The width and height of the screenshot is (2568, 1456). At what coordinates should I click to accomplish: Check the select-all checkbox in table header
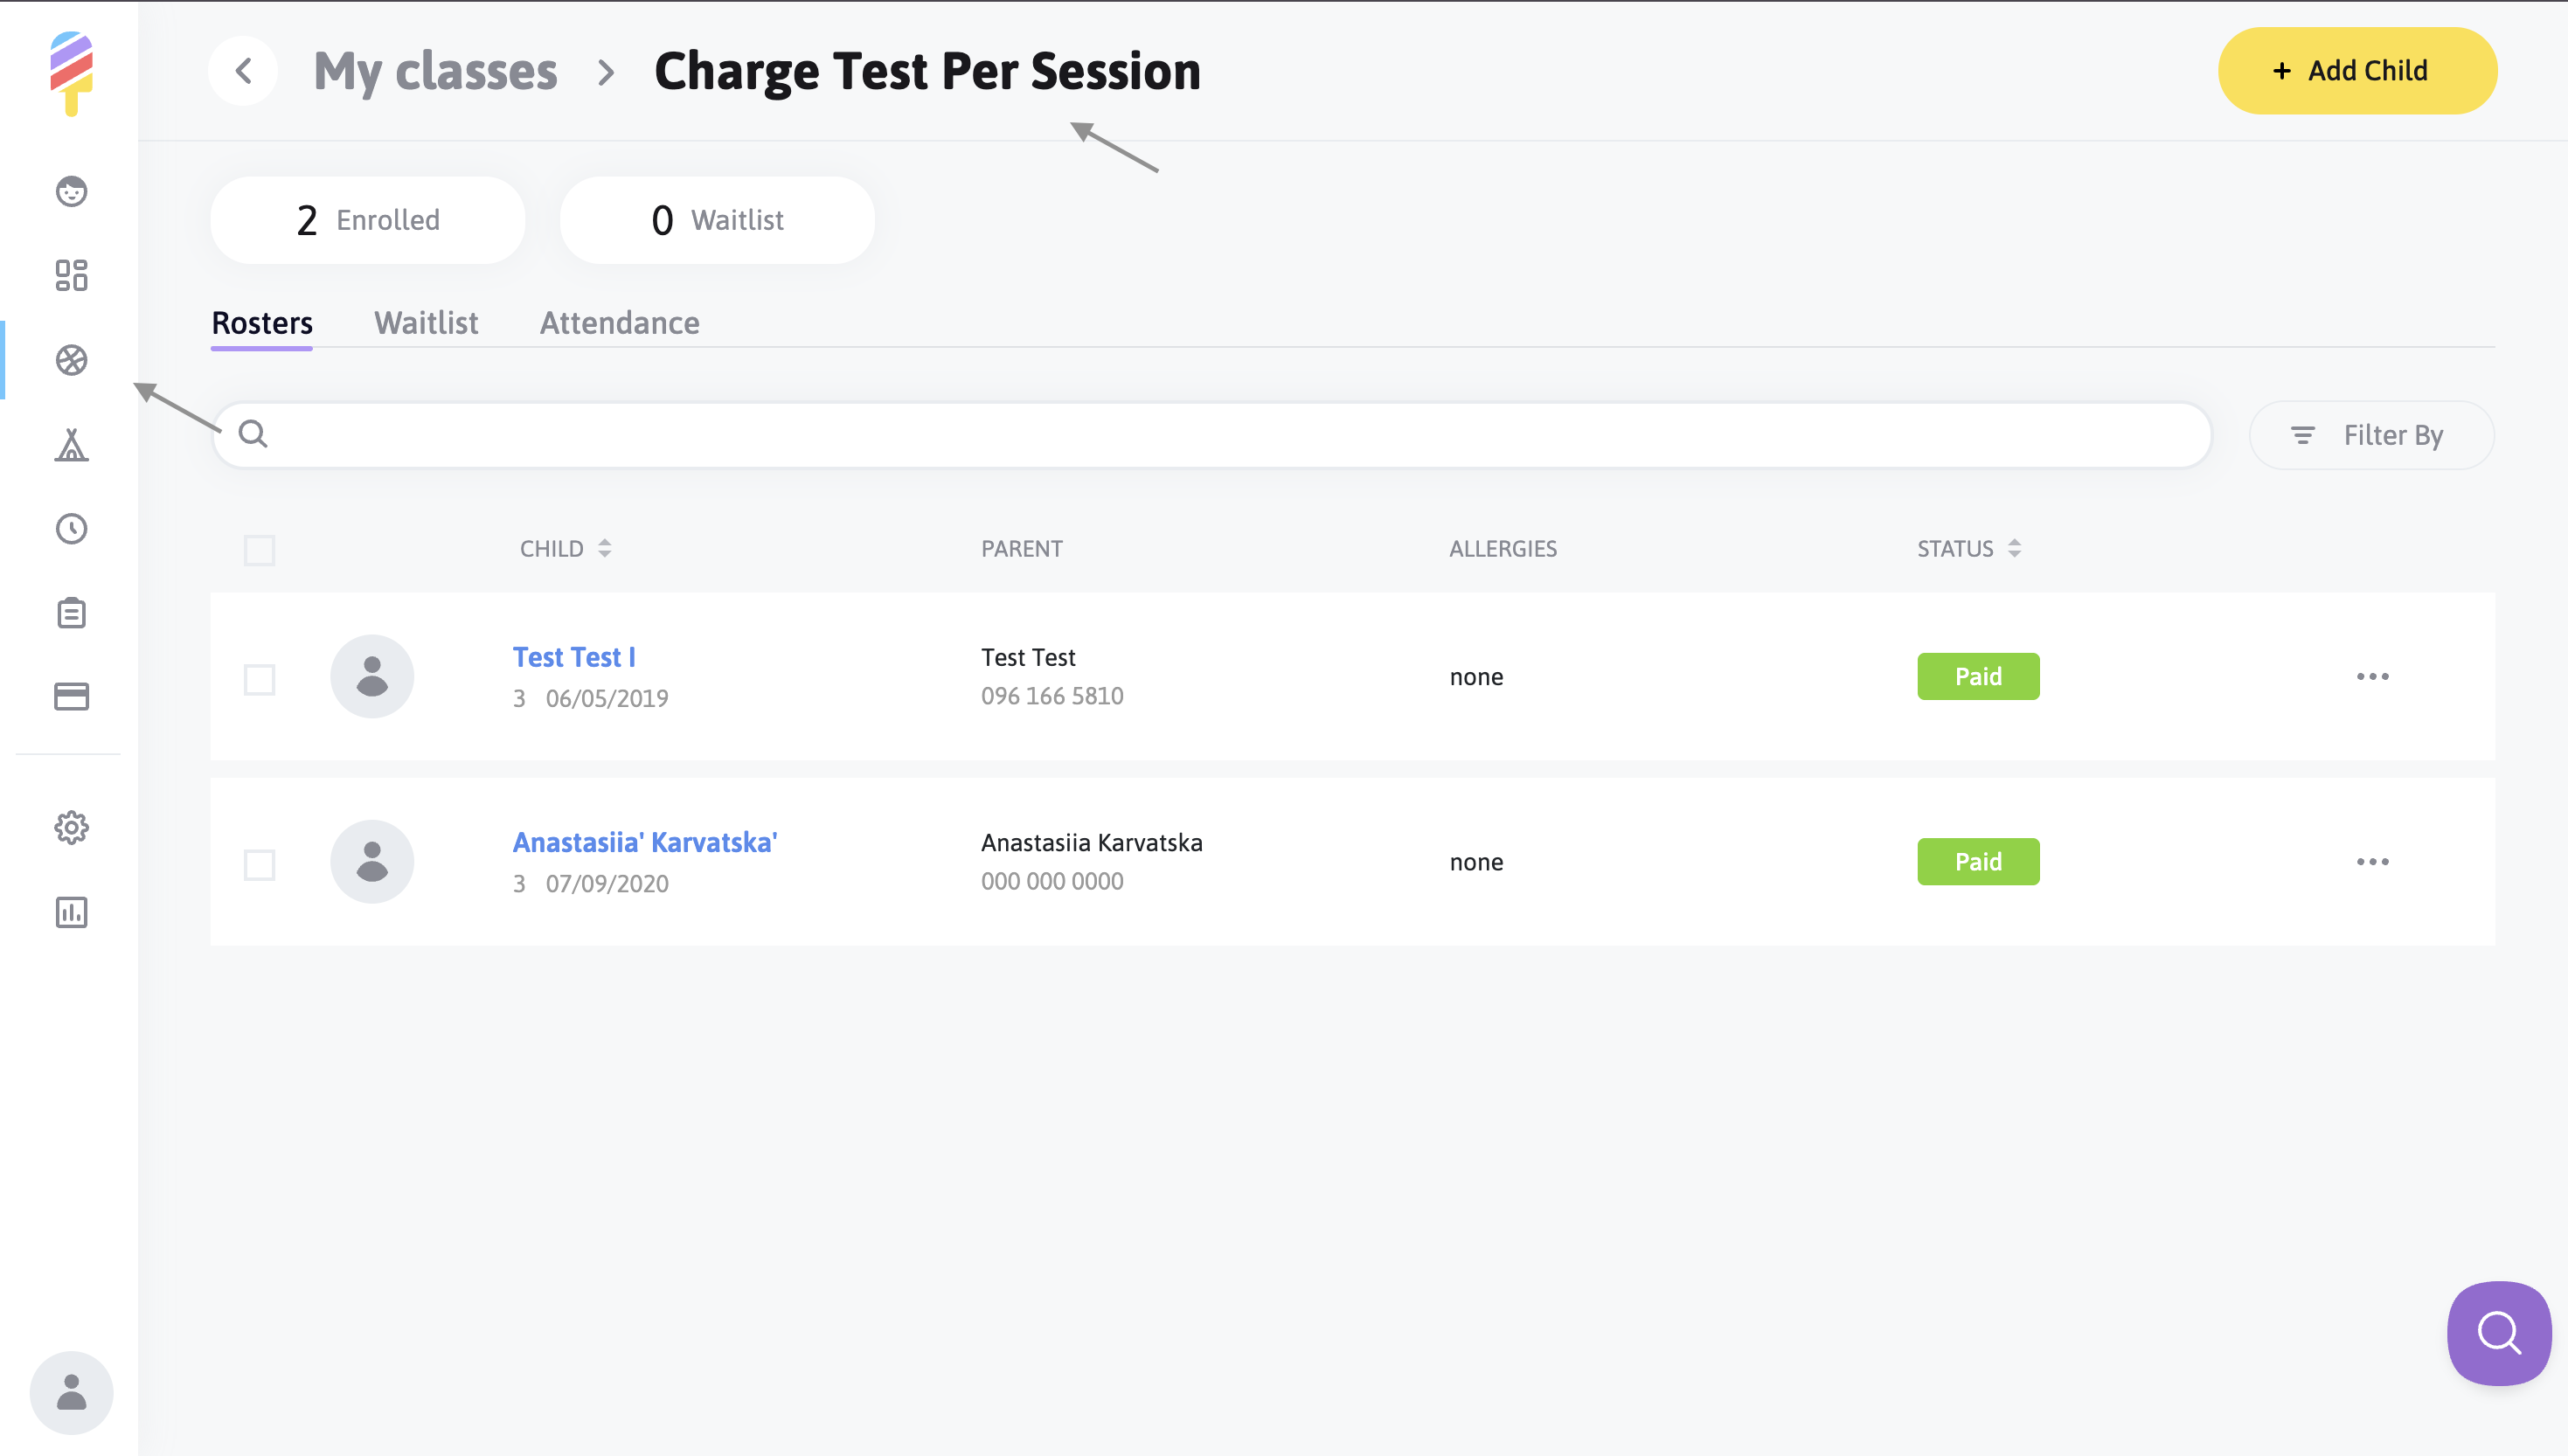coord(259,550)
